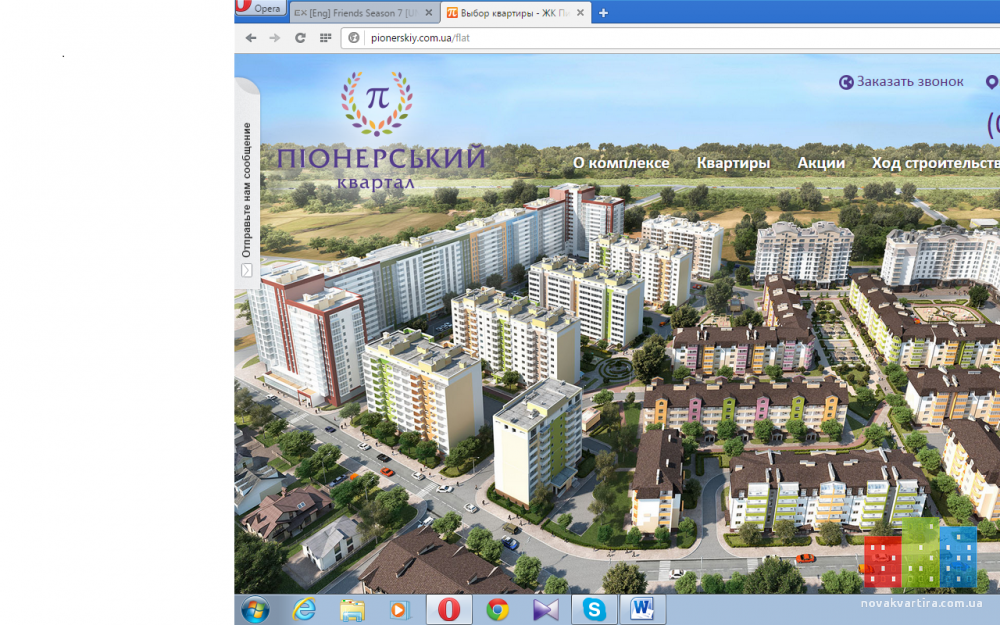The image size is (1000, 625).
Task: Open О комплексе menu item
Action: (621, 163)
